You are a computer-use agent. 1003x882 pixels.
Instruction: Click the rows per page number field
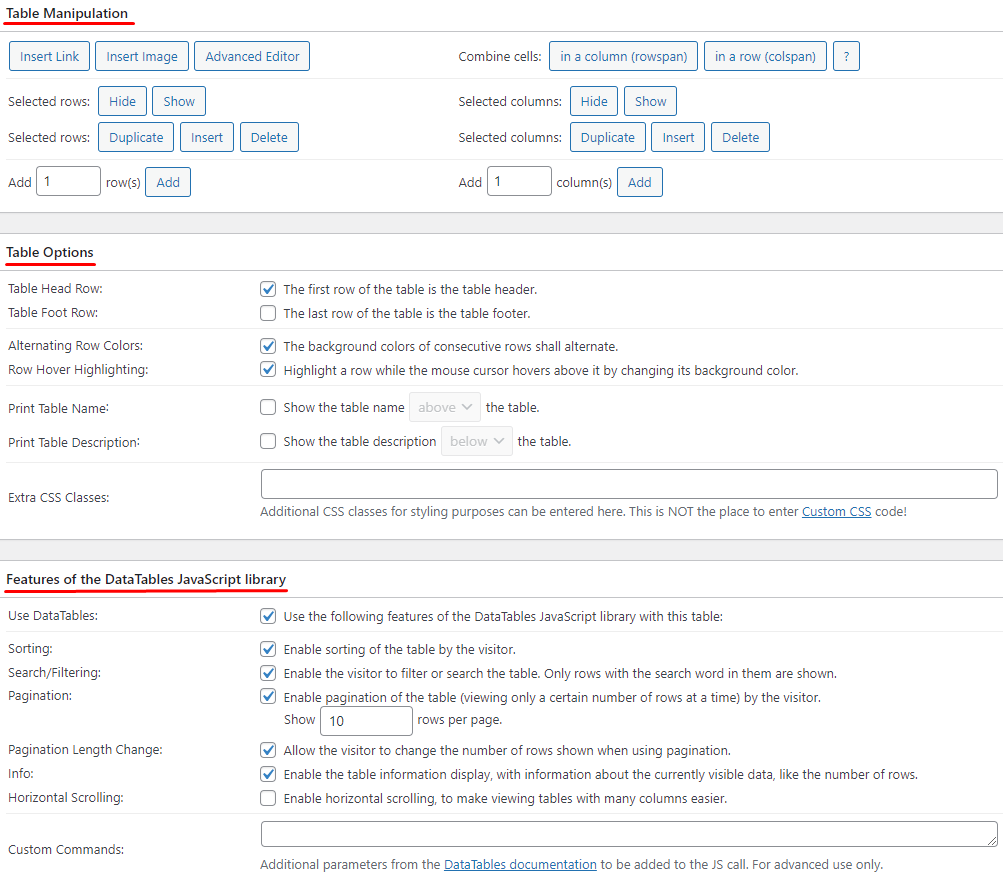coord(366,720)
